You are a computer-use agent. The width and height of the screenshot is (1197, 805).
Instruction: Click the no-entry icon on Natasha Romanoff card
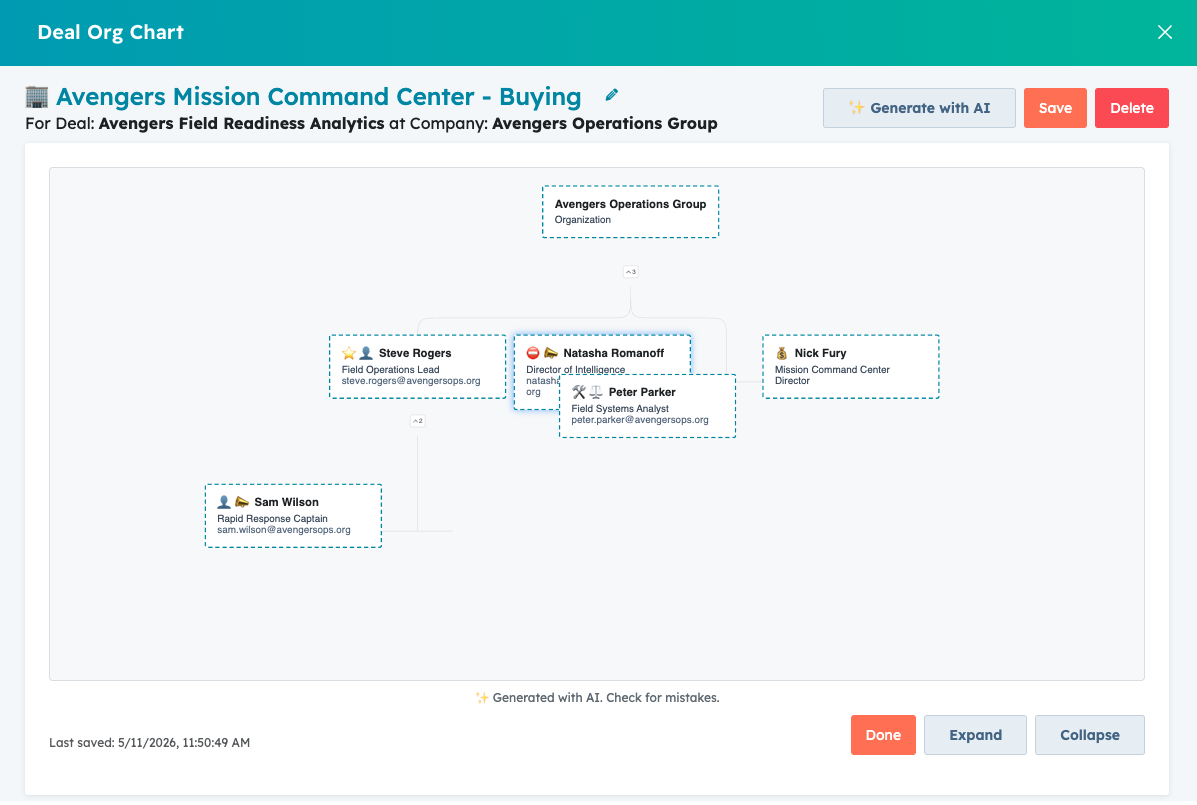pyautogui.click(x=533, y=353)
